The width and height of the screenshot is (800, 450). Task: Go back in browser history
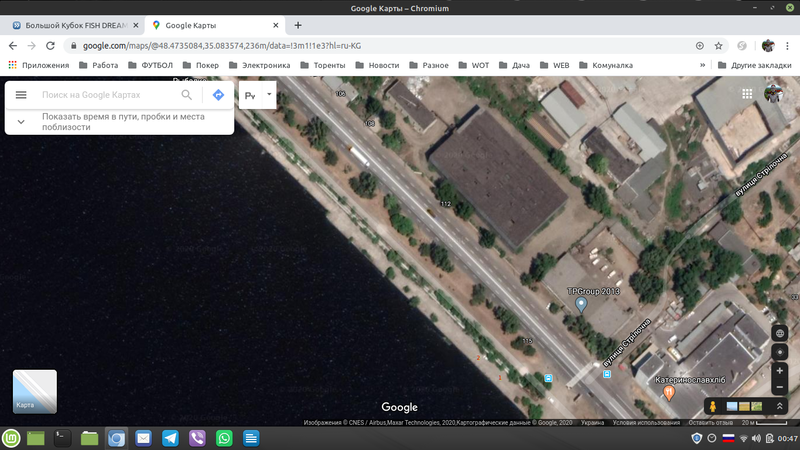click(13, 46)
